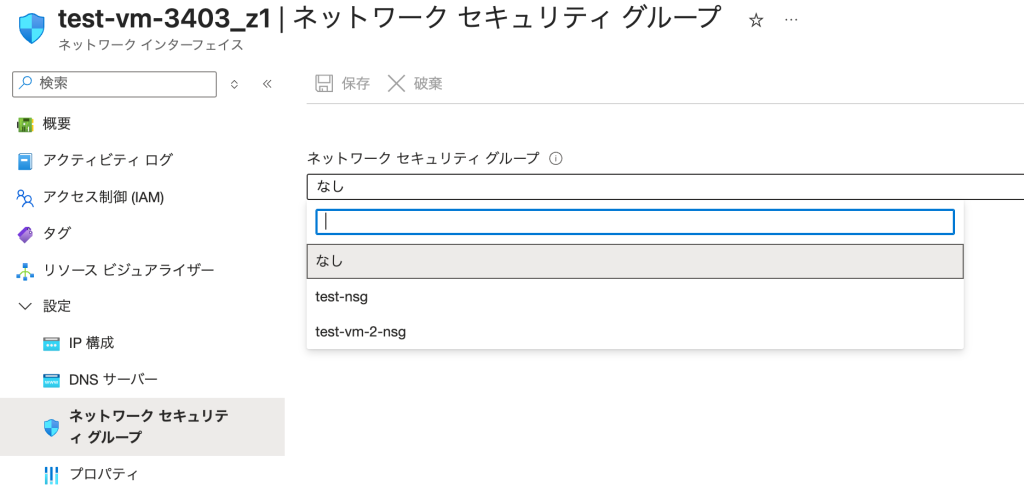Open アクティビティ ログ menu item
This screenshot has height=491, width=1024.
(x=107, y=160)
